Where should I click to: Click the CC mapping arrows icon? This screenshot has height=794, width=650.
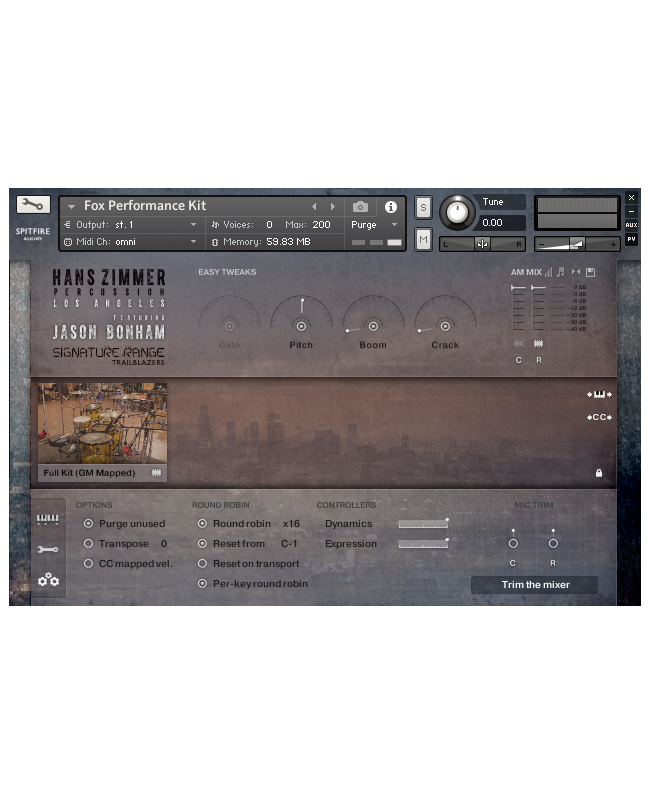pos(599,417)
